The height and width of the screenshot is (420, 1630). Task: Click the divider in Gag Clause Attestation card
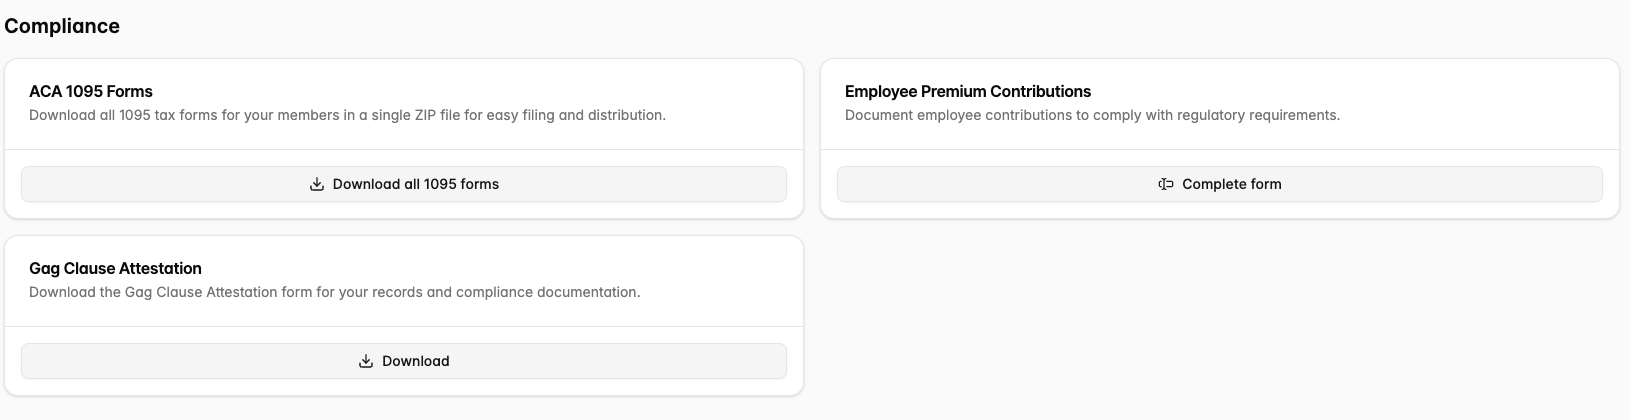[404, 327]
